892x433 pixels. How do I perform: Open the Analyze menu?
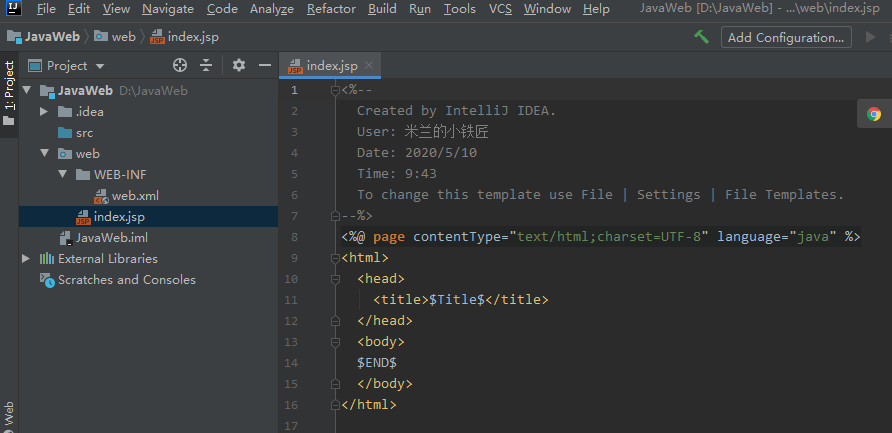tap(272, 9)
